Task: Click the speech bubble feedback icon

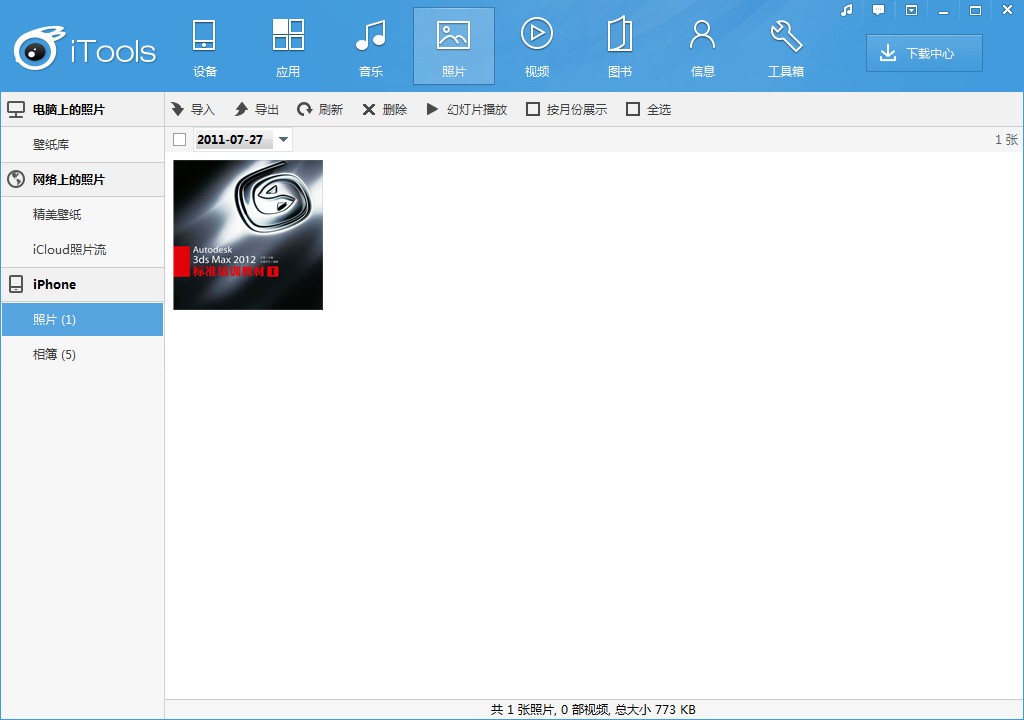Action: [878, 10]
